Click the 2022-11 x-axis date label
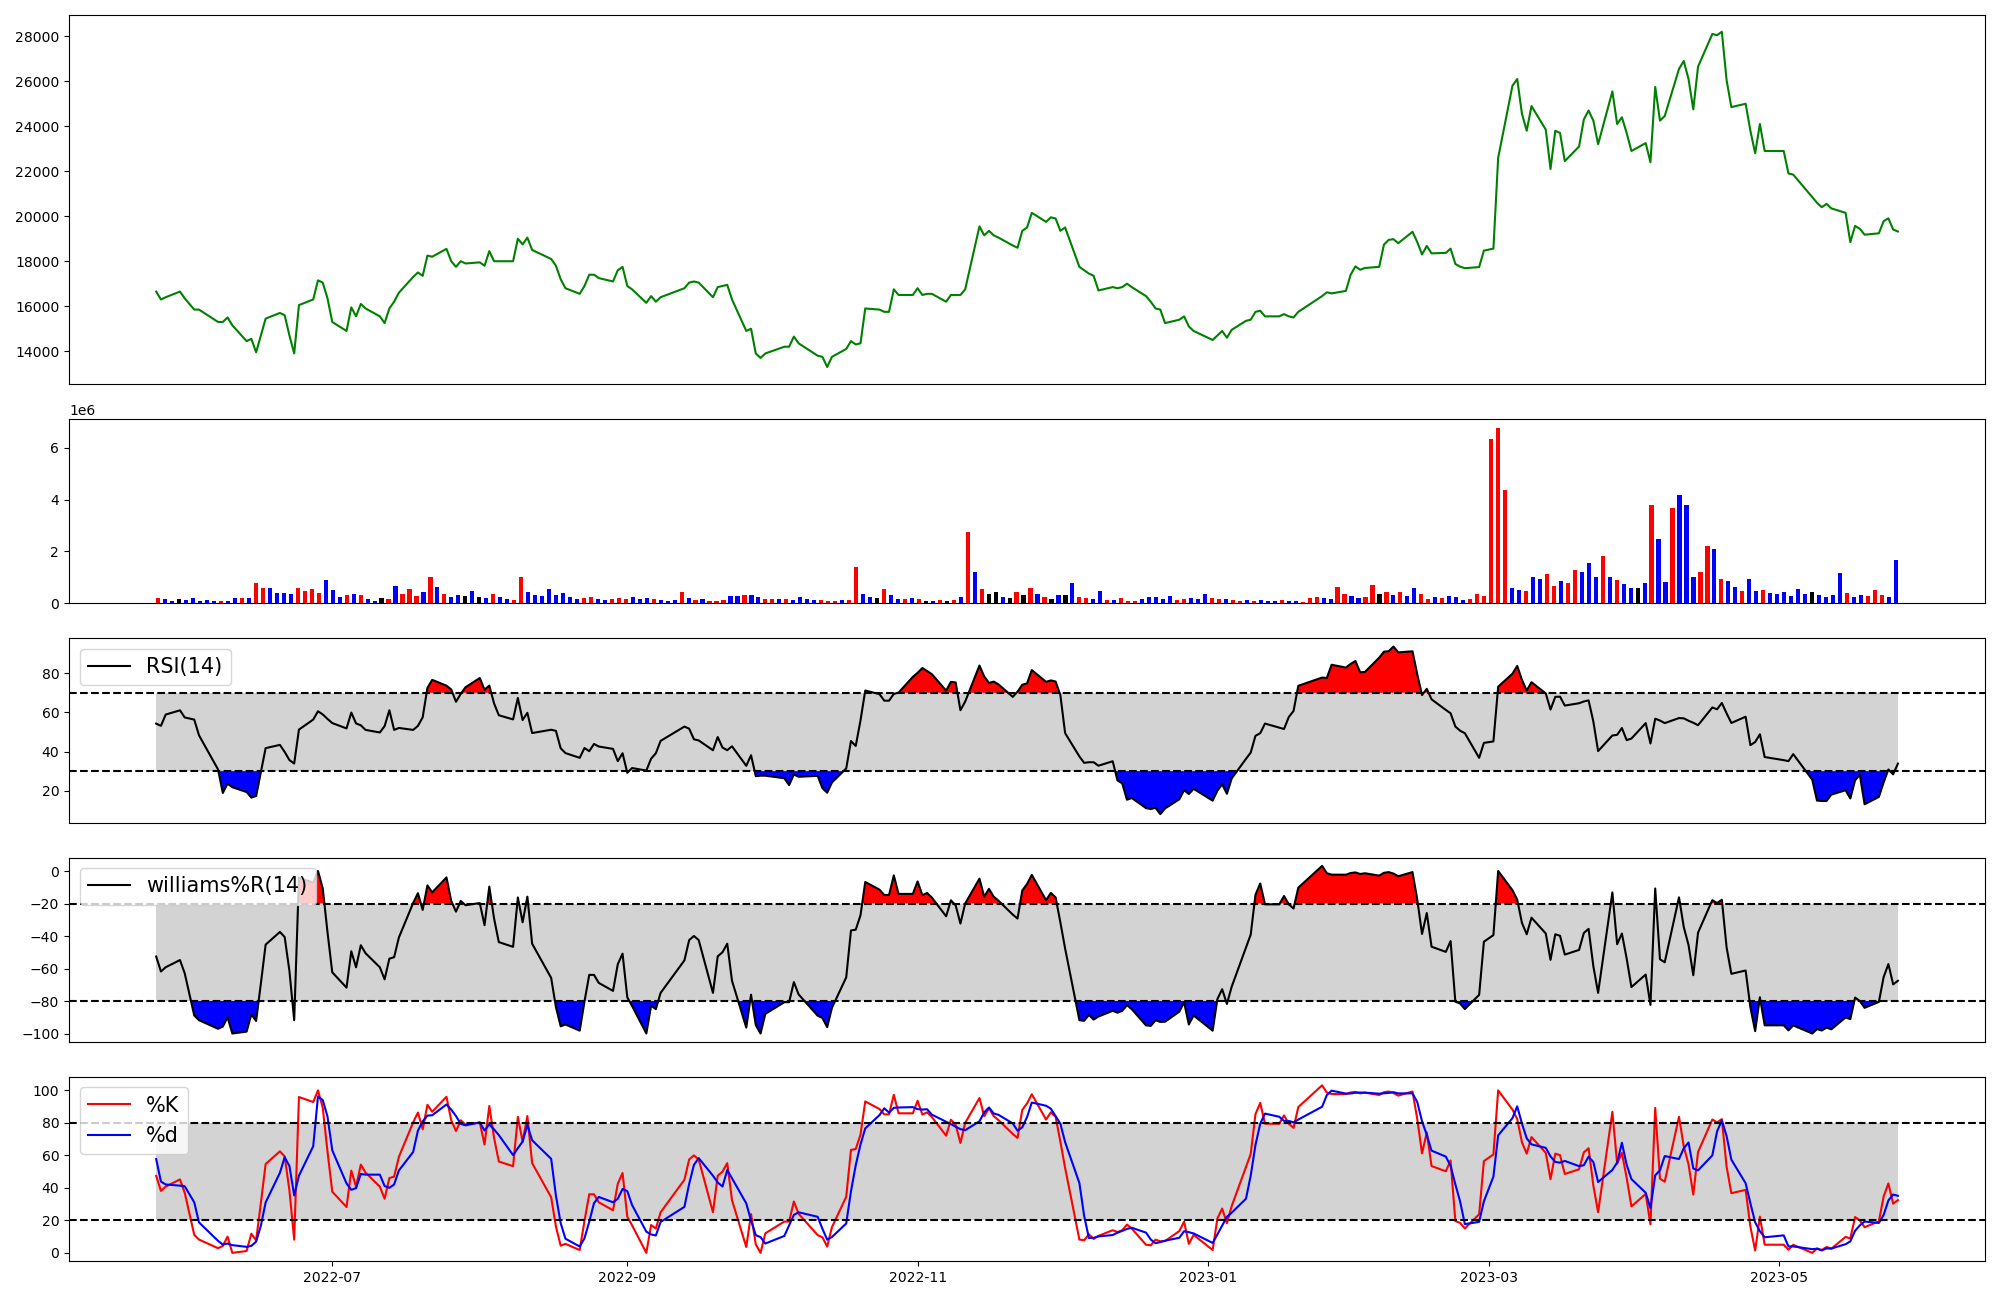The image size is (2000, 1300). pos(918,1277)
